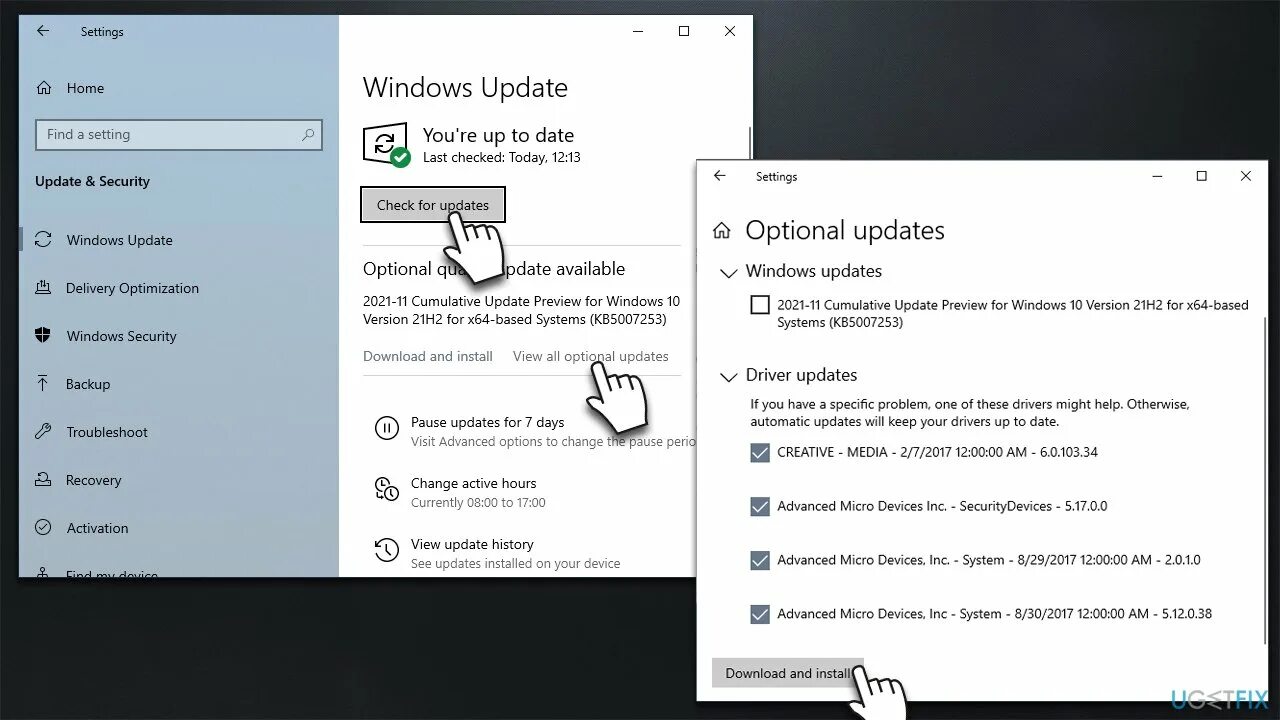
Task: Select Windows Update in the sidebar
Action: [119, 240]
